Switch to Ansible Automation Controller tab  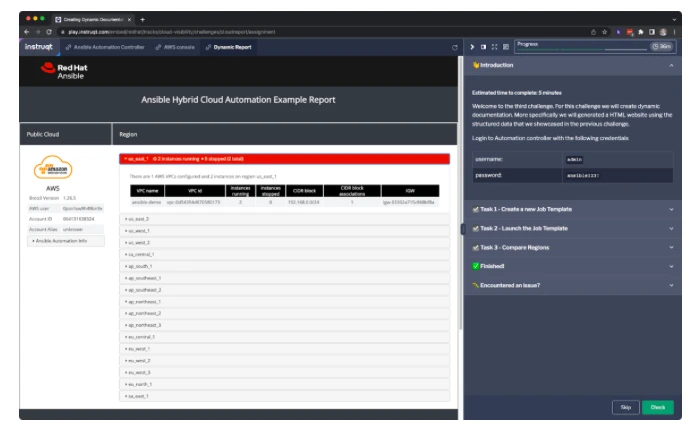pyautogui.click(x=105, y=47)
